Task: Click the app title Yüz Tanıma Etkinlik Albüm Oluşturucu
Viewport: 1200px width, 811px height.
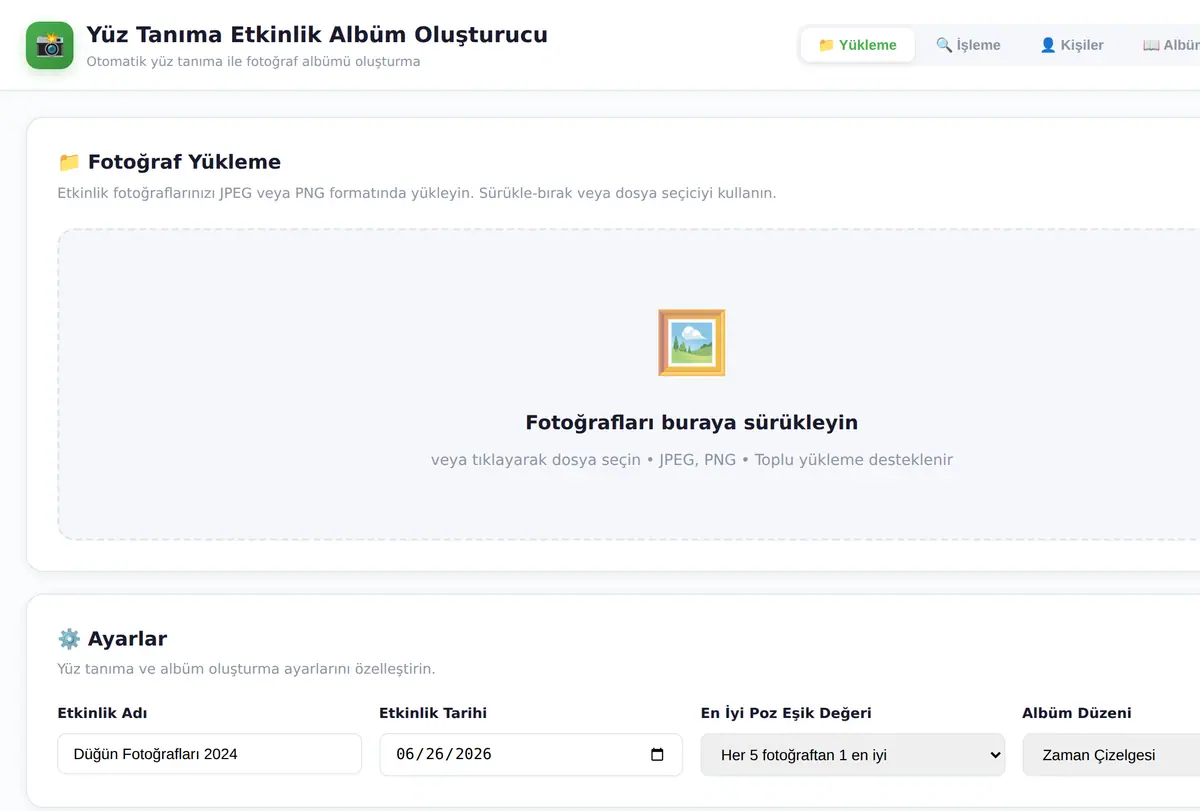Action: [317, 35]
